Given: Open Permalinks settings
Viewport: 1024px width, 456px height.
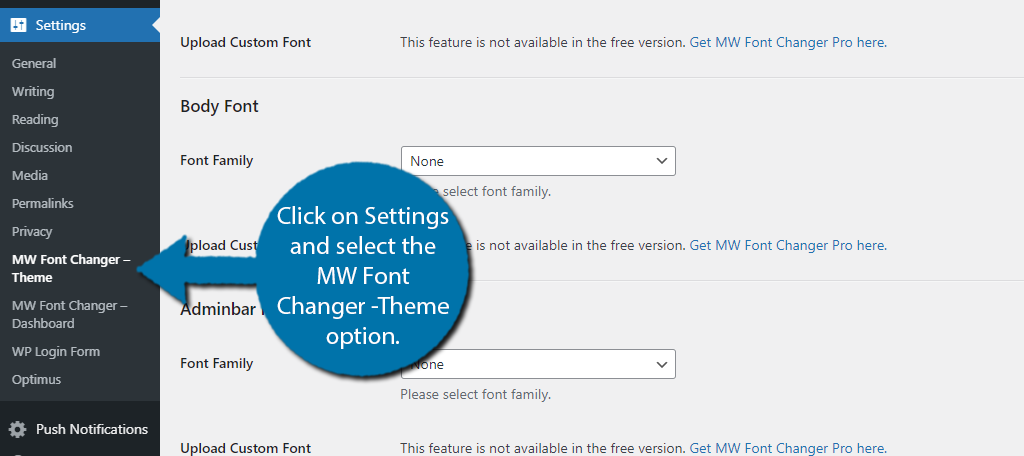Looking at the screenshot, I should [42, 204].
